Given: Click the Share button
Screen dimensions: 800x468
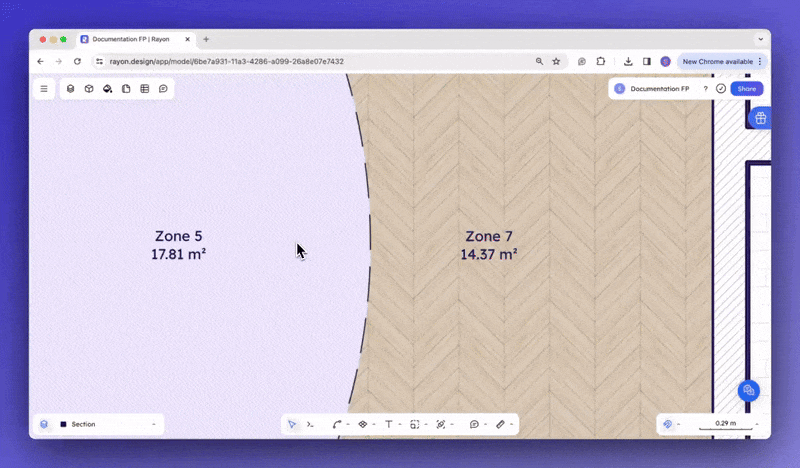Looking at the screenshot, I should [x=747, y=89].
